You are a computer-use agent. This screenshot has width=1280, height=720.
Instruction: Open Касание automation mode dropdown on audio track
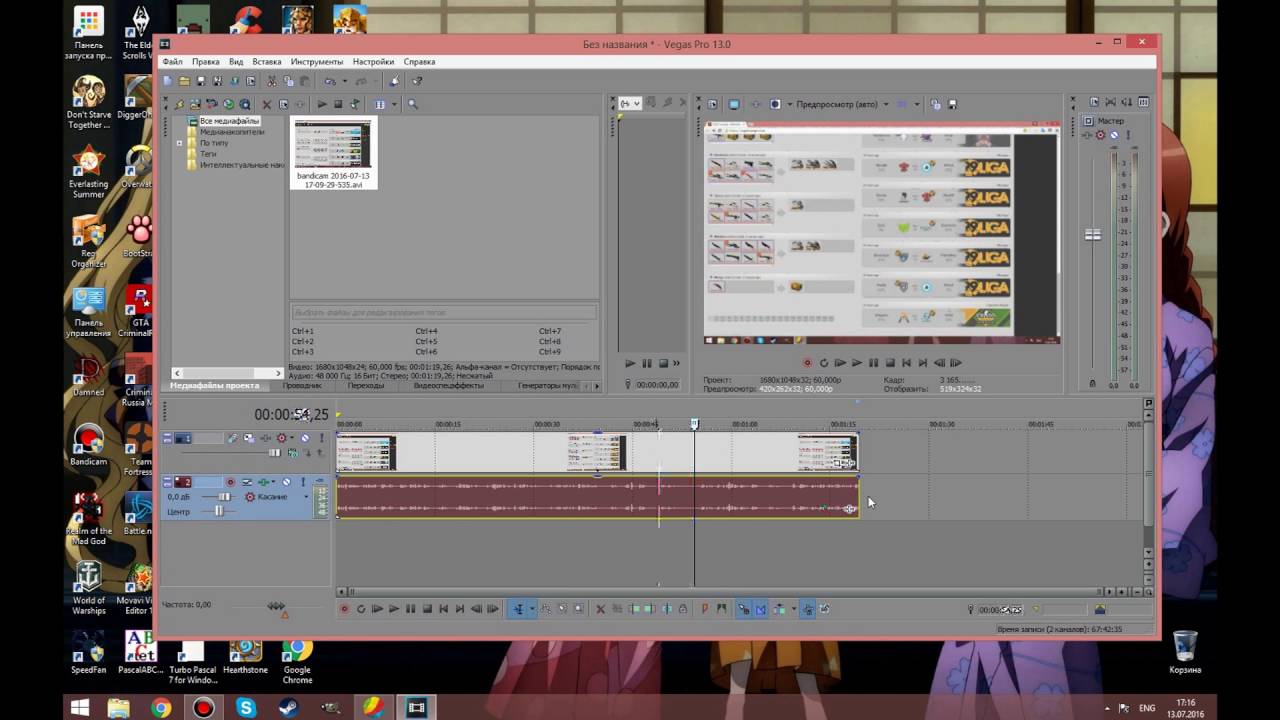pos(306,497)
